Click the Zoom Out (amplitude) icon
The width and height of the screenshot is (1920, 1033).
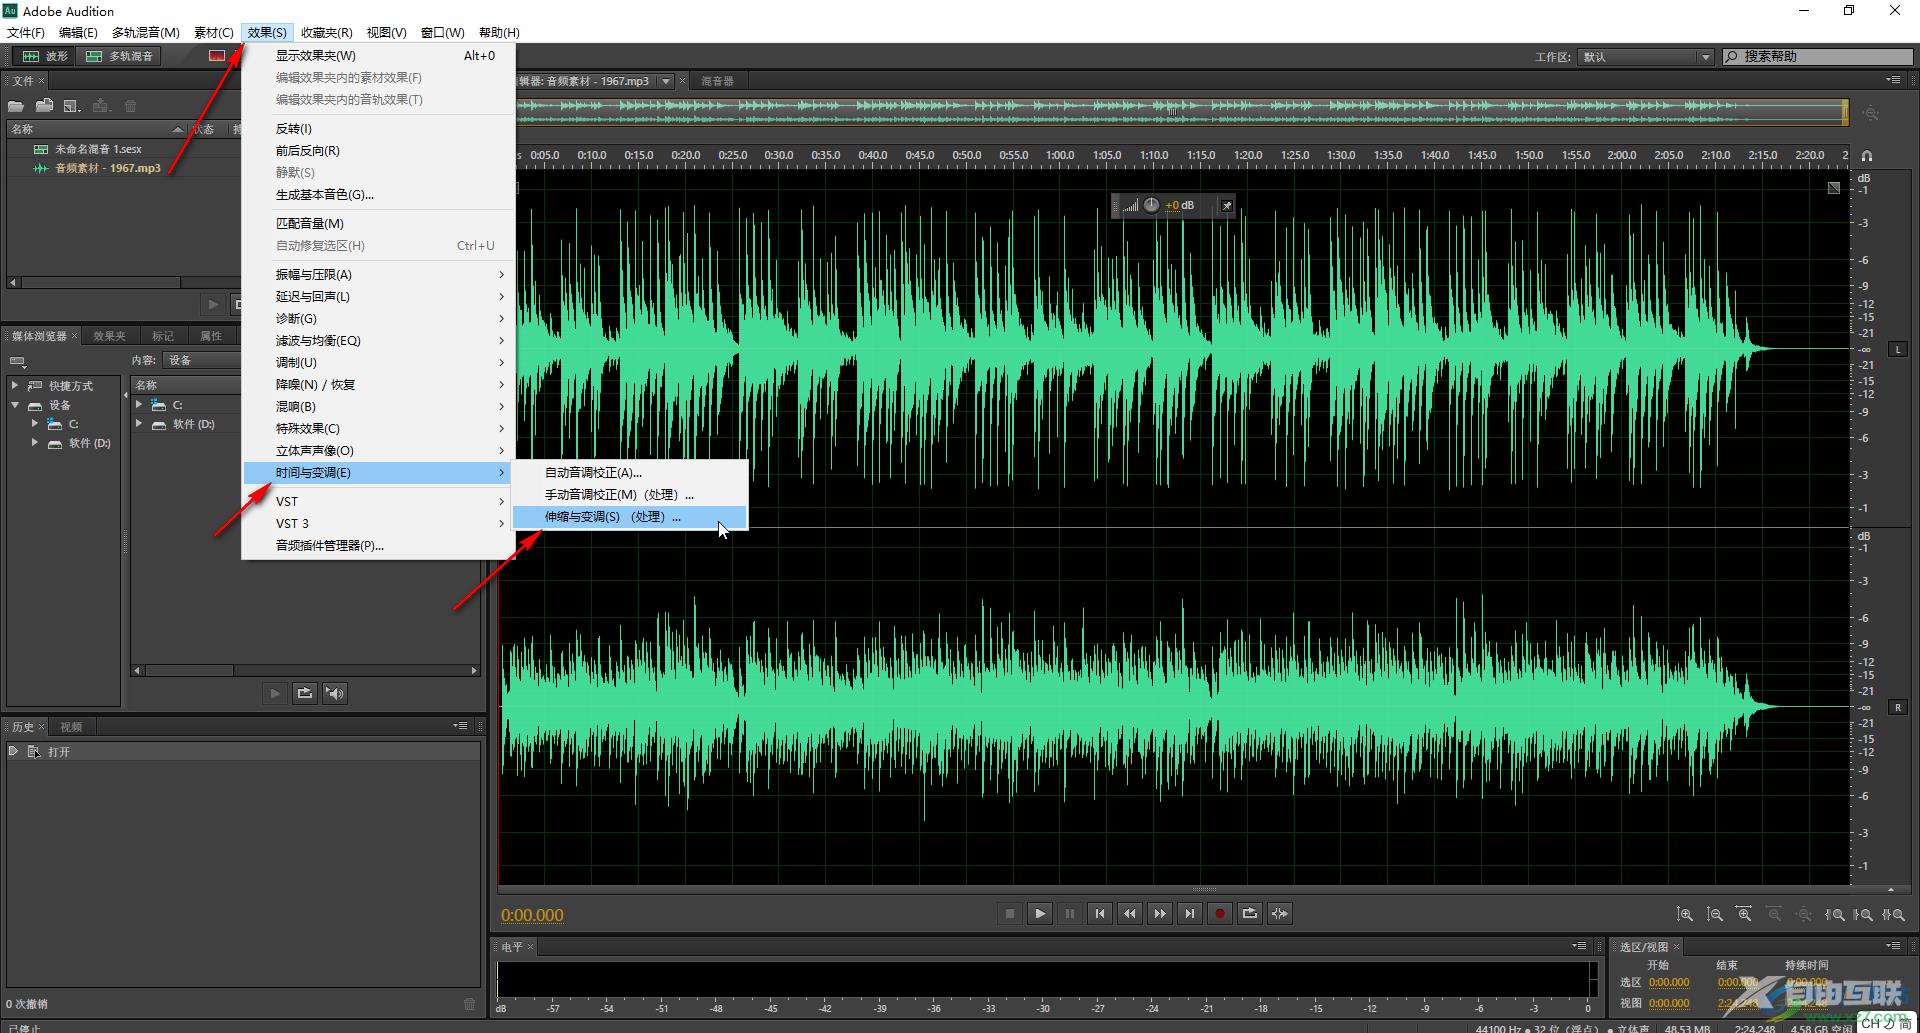tap(1715, 914)
